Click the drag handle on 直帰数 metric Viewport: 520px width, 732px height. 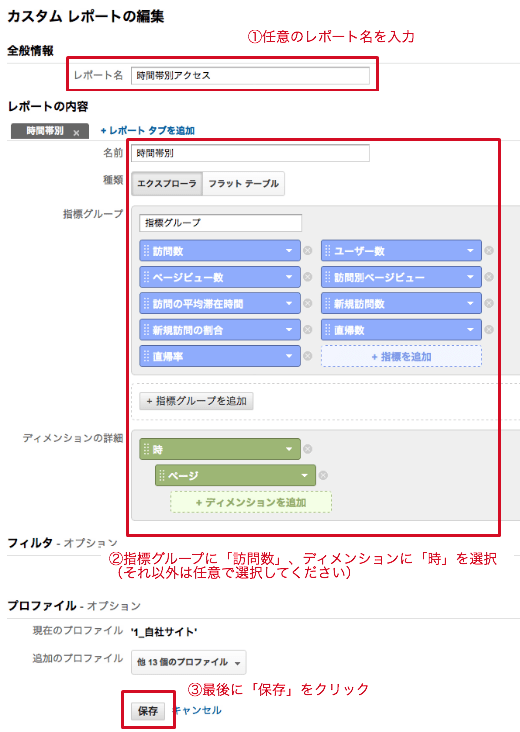tap(328, 330)
